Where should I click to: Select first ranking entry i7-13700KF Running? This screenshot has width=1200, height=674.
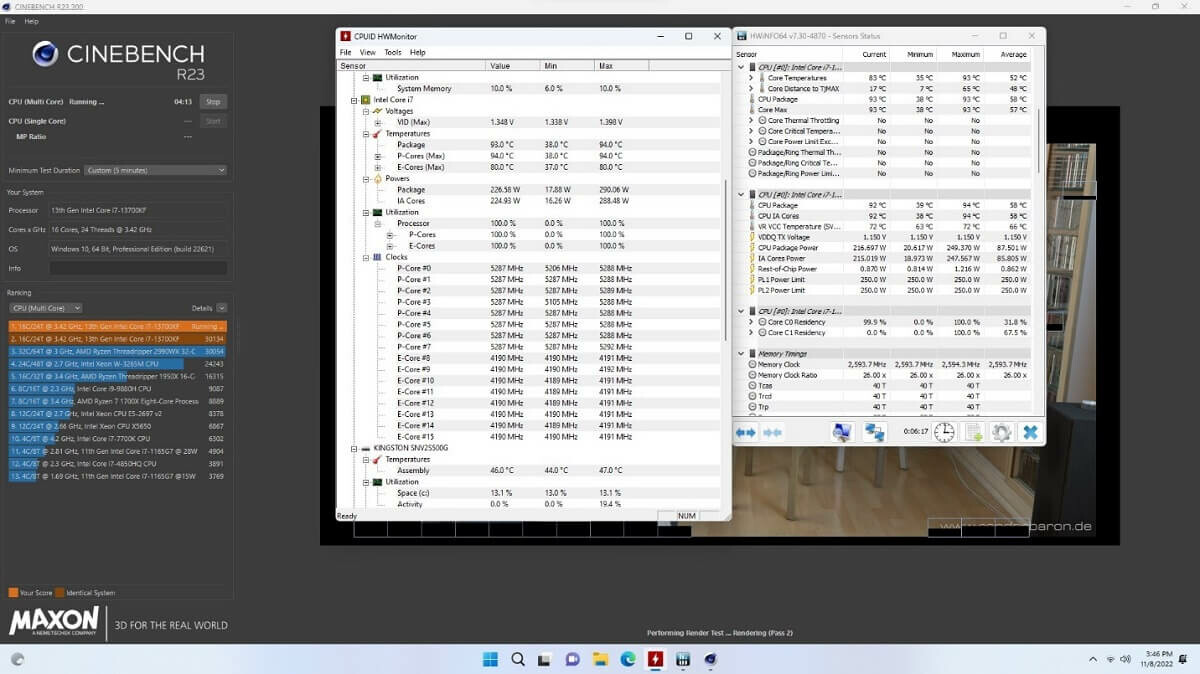tap(117, 326)
